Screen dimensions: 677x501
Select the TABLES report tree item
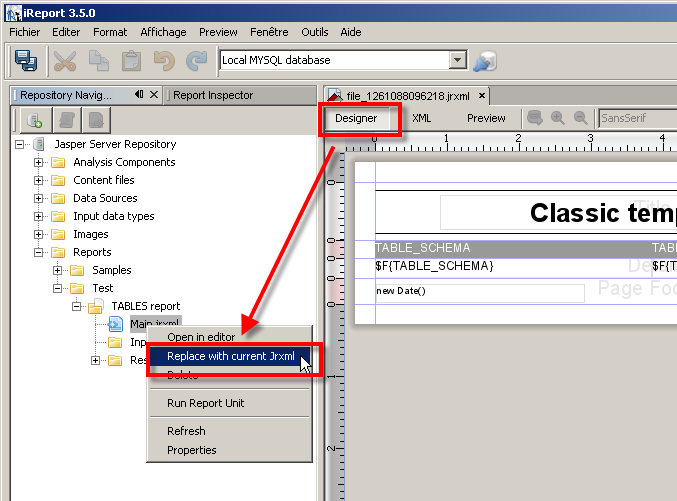coord(146,306)
